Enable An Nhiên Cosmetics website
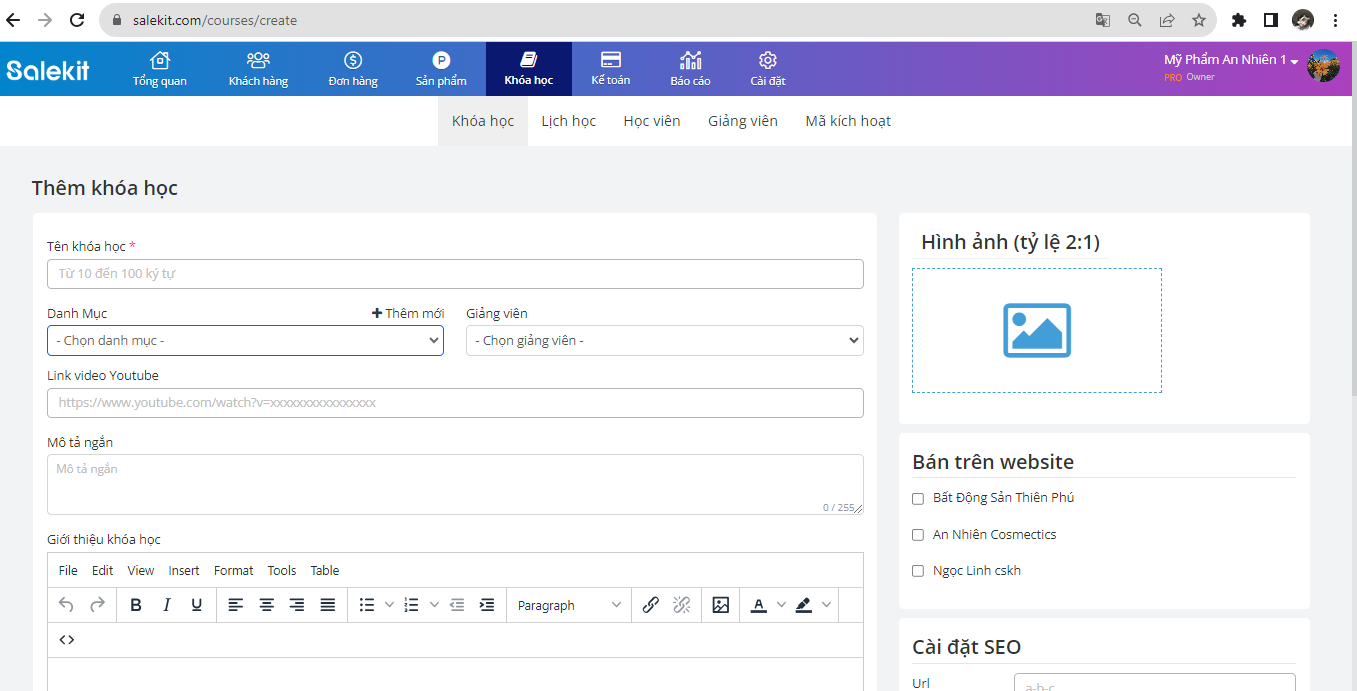The width and height of the screenshot is (1357, 691). click(918, 535)
